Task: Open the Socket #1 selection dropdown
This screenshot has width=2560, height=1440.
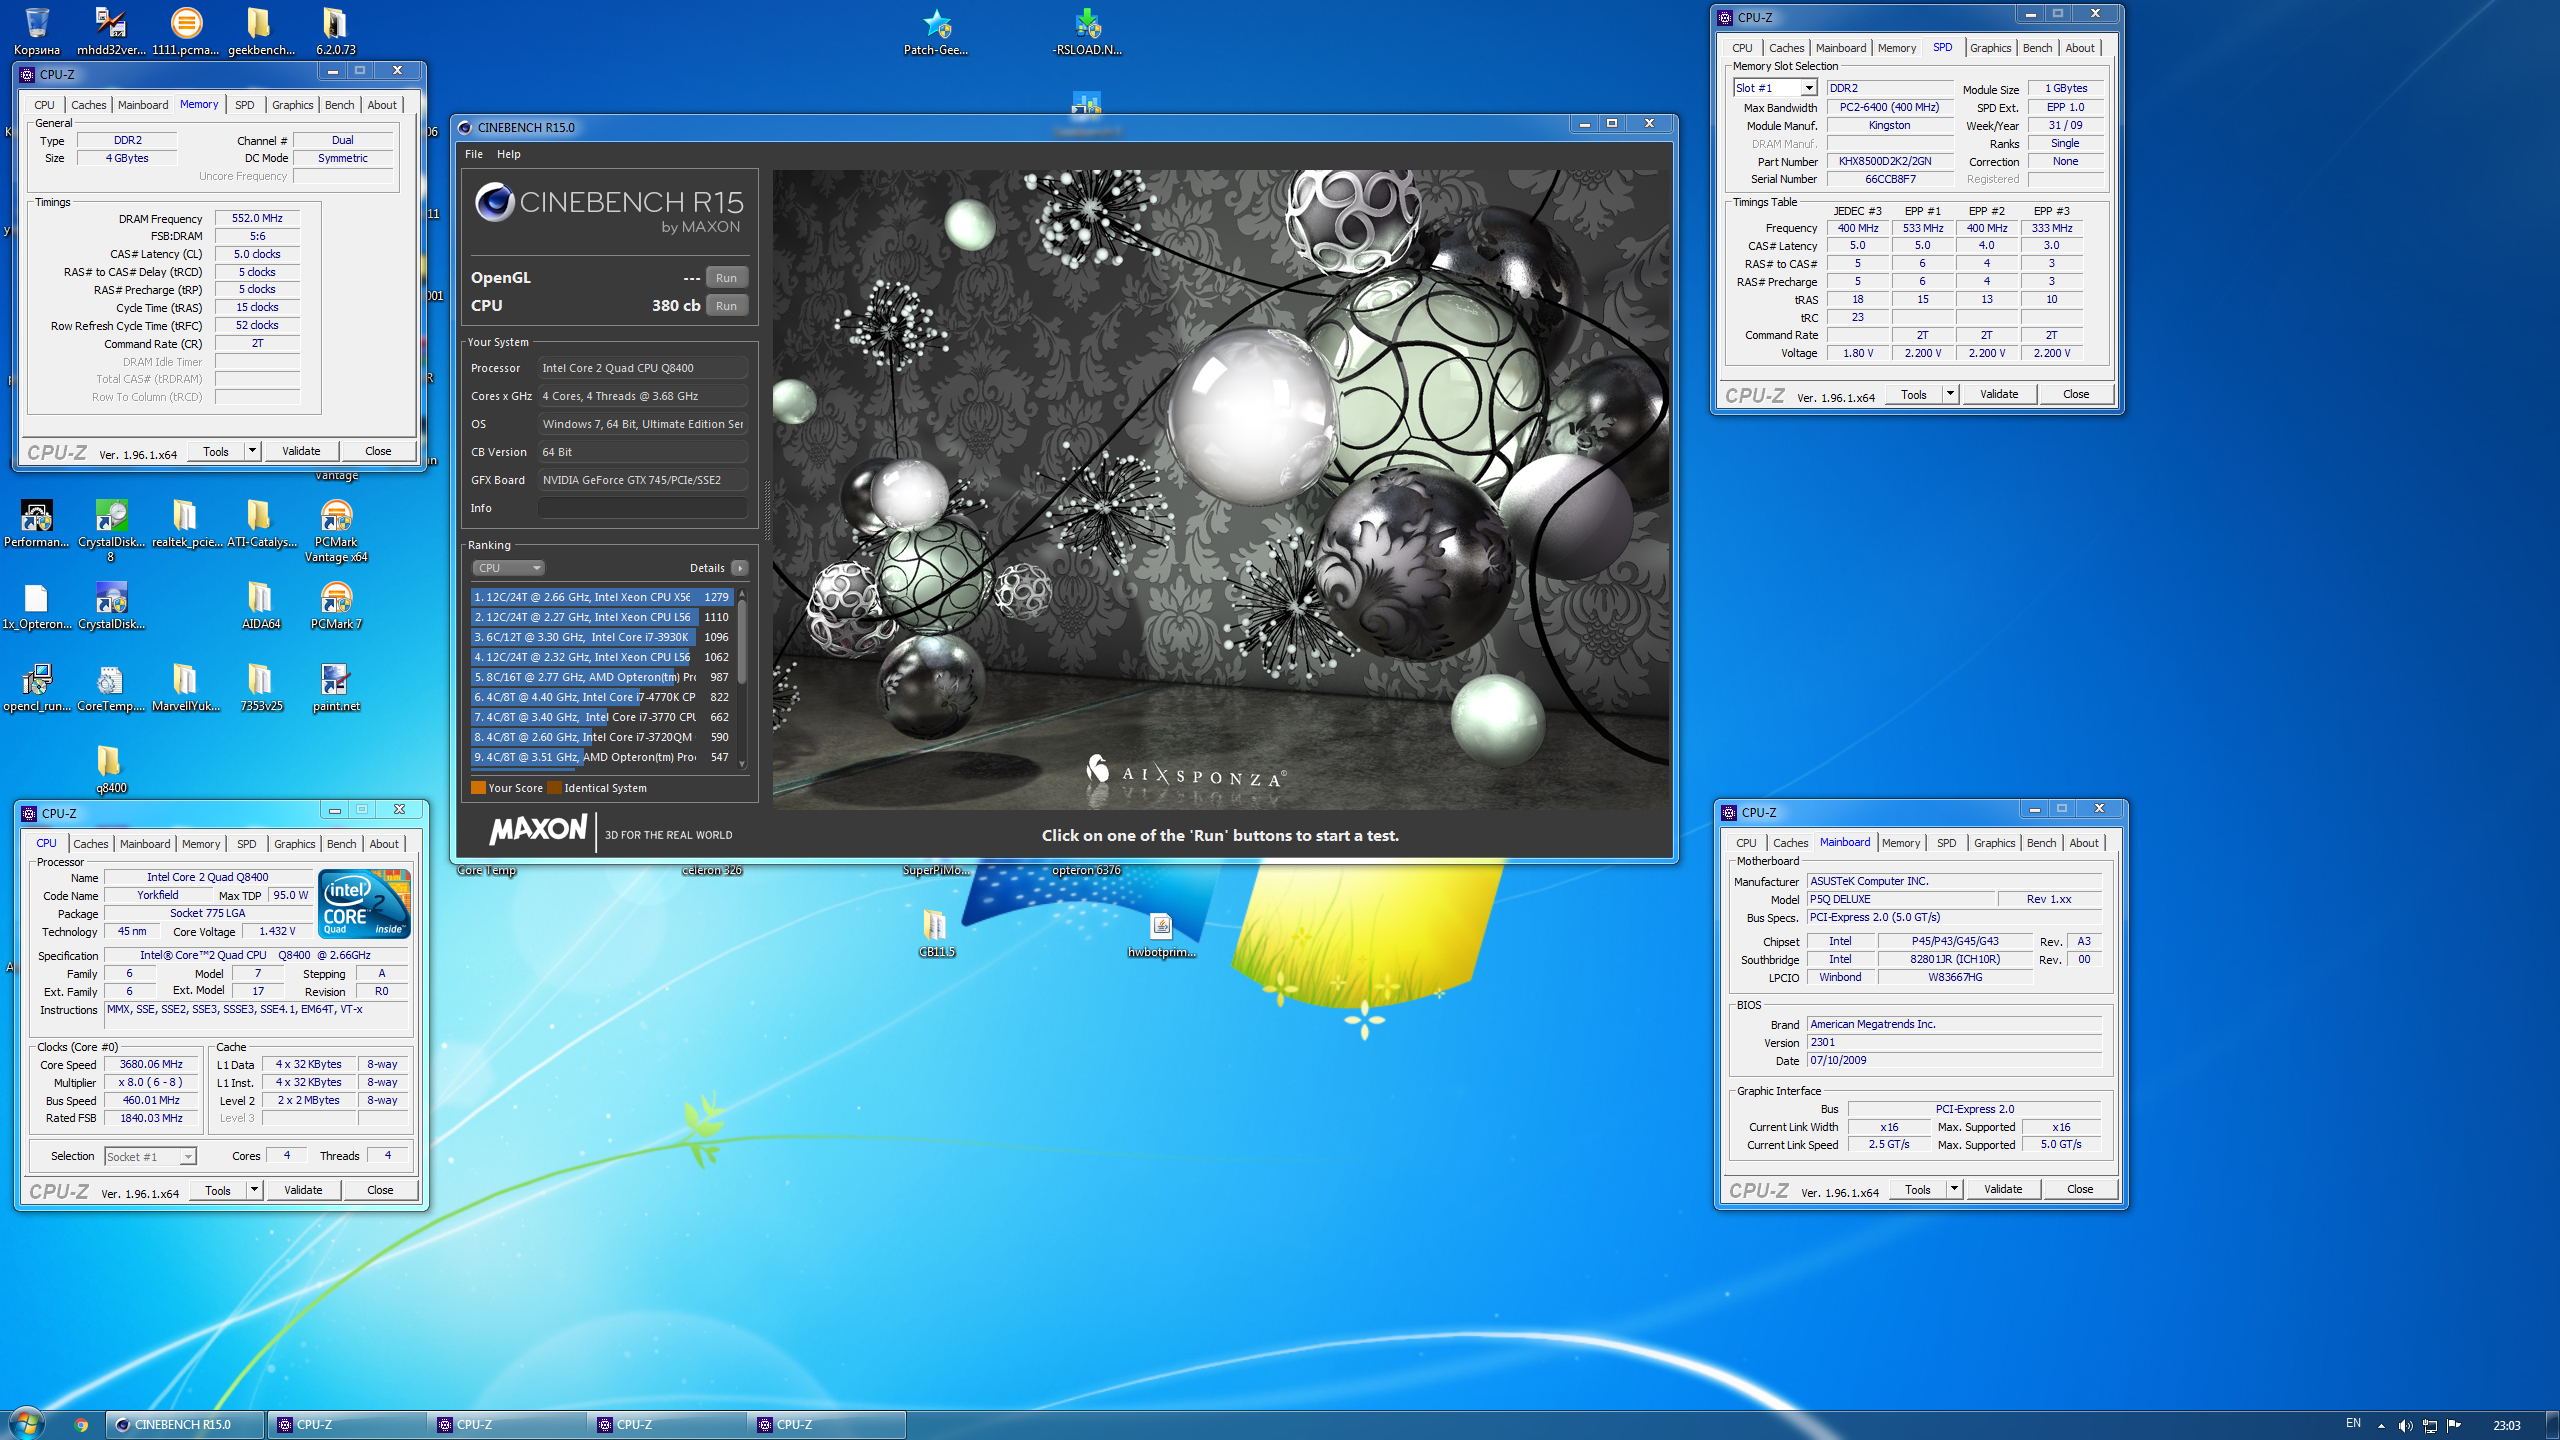Action: pyautogui.click(x=150, y=1156)
